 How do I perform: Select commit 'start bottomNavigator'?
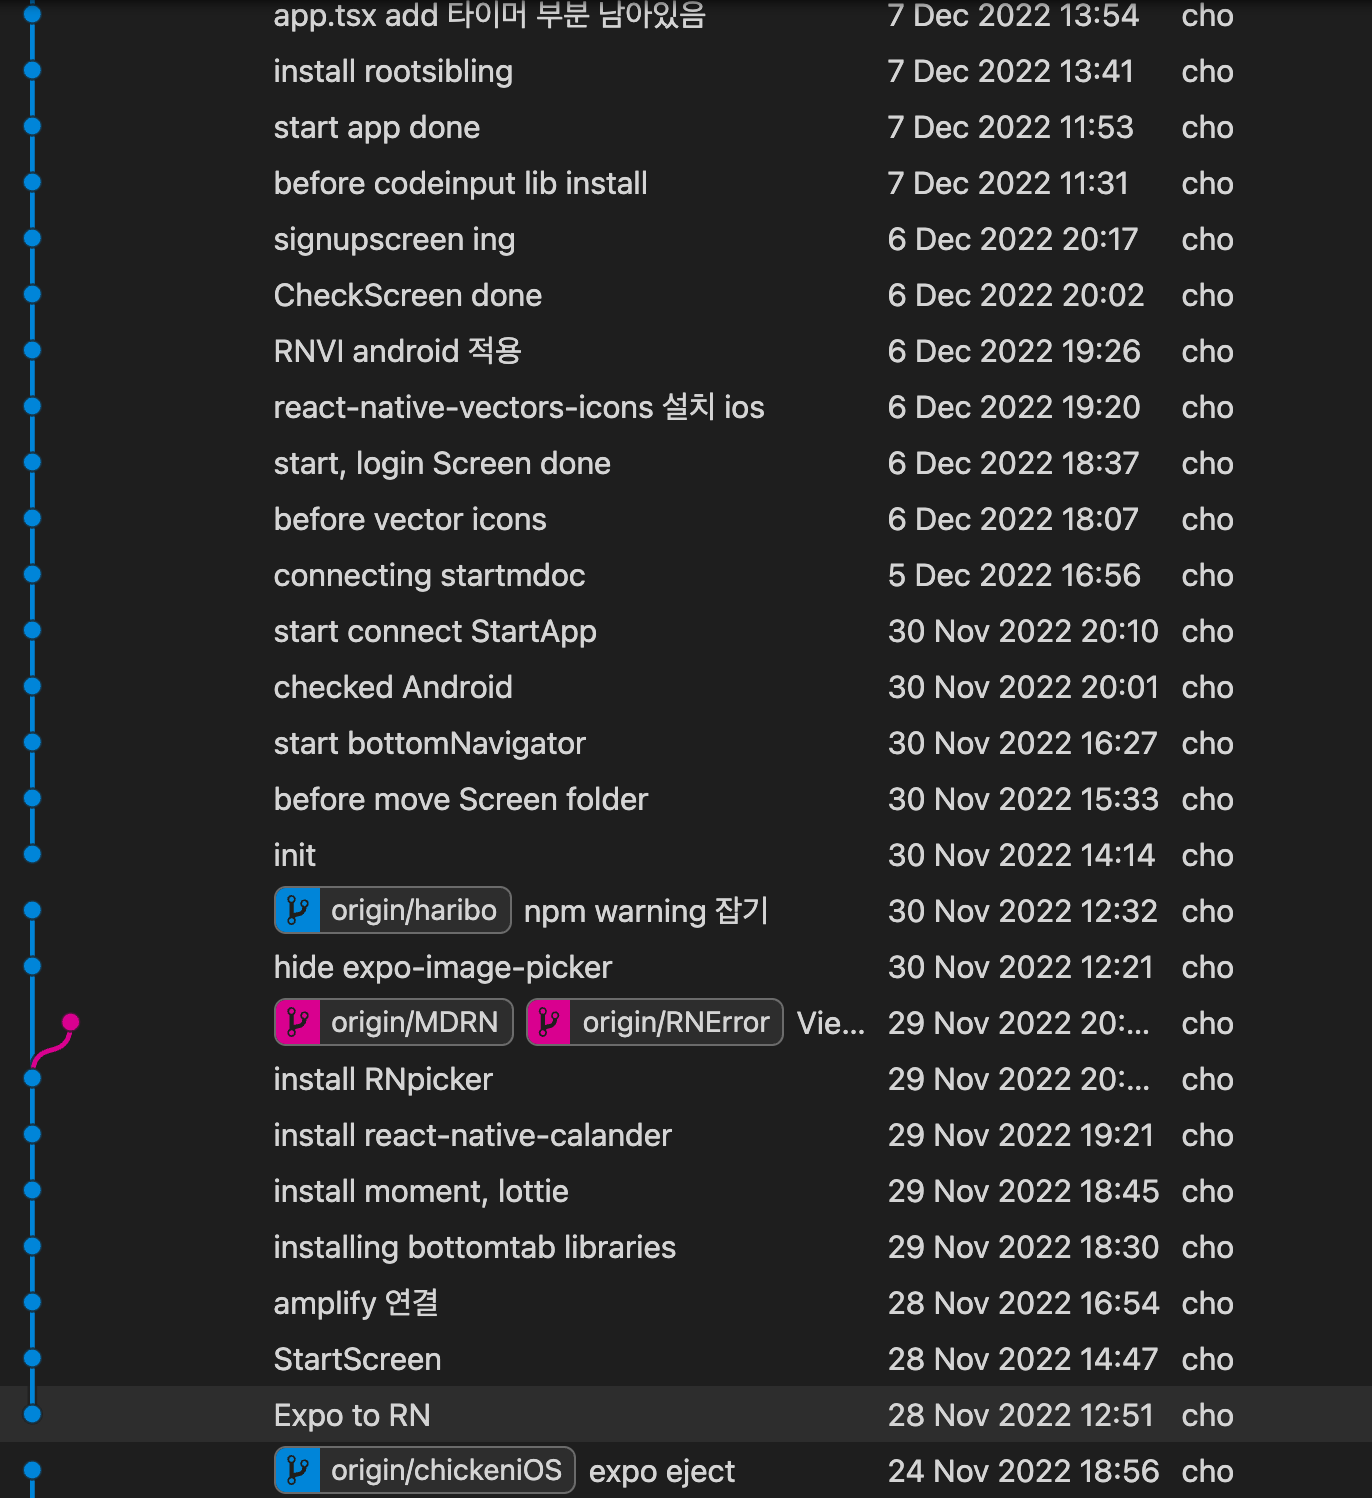pyautogui.click(x=430, y=743)
